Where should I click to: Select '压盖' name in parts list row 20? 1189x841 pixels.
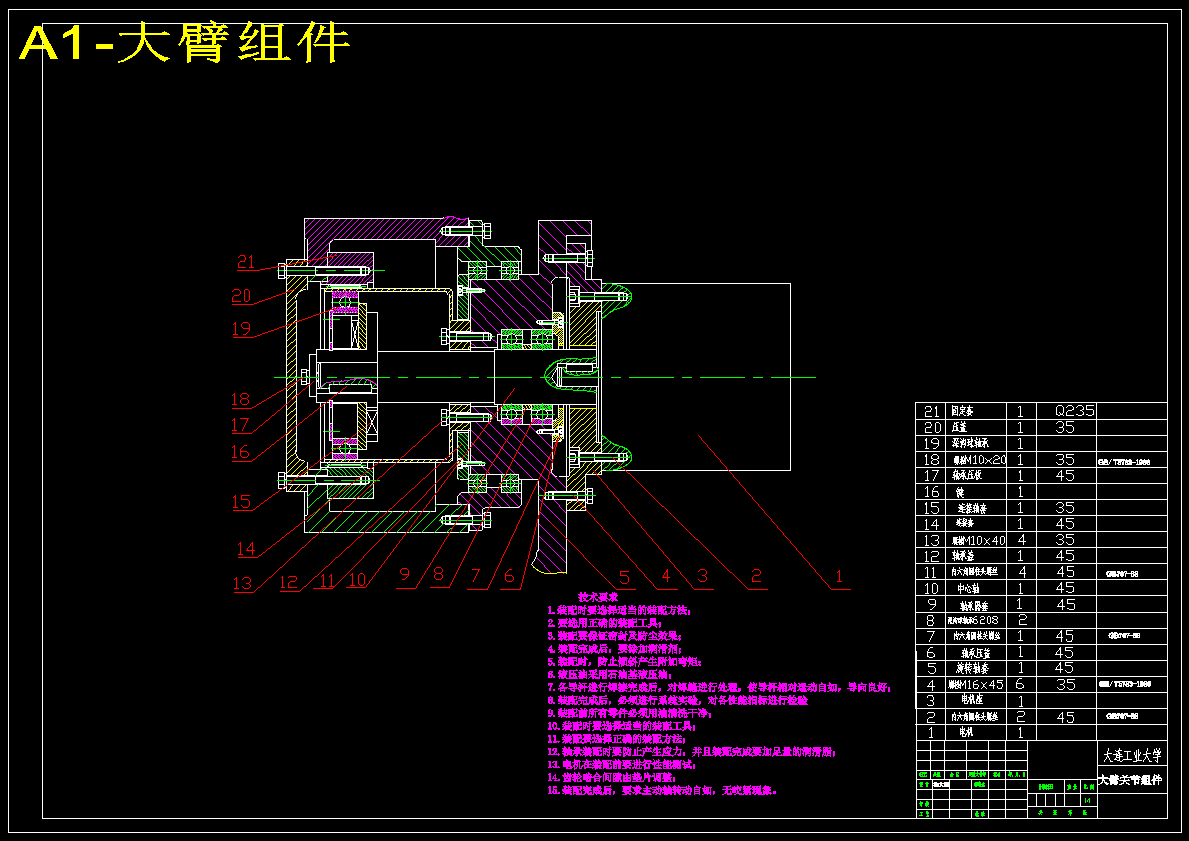[x=959, y=428]
